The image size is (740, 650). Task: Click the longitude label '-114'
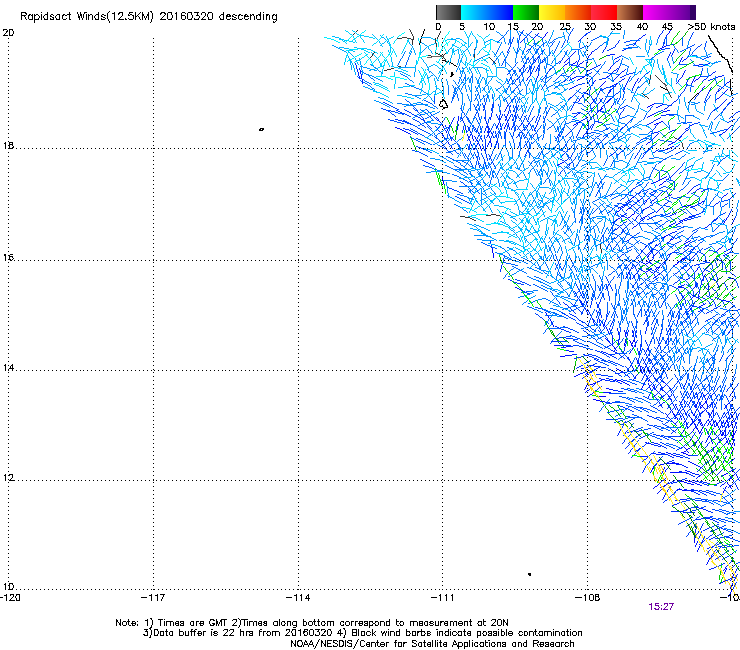298,598
